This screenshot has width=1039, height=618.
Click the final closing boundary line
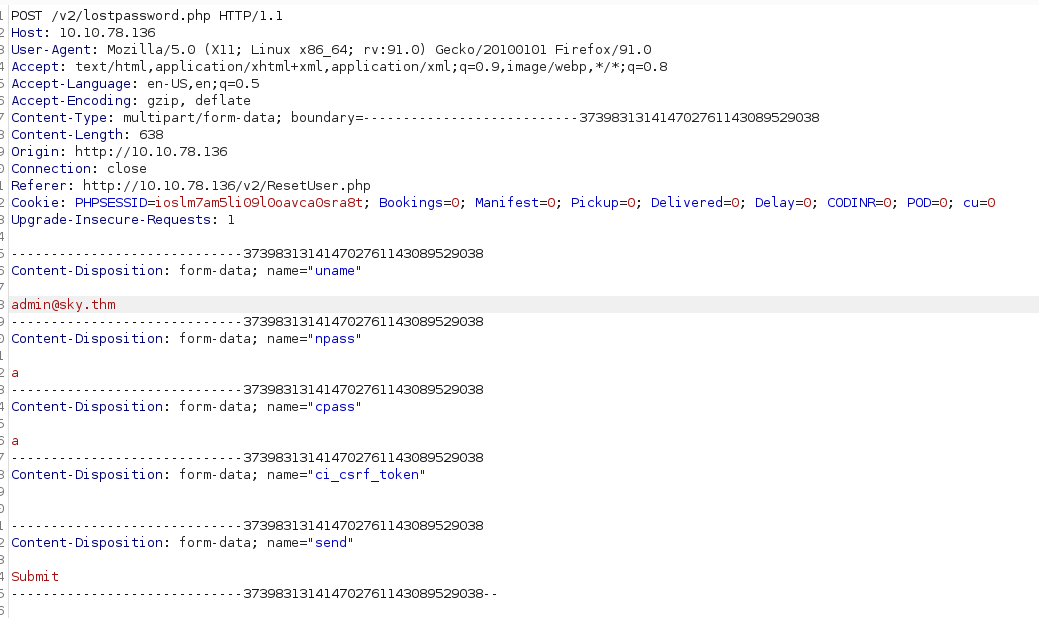255,594
